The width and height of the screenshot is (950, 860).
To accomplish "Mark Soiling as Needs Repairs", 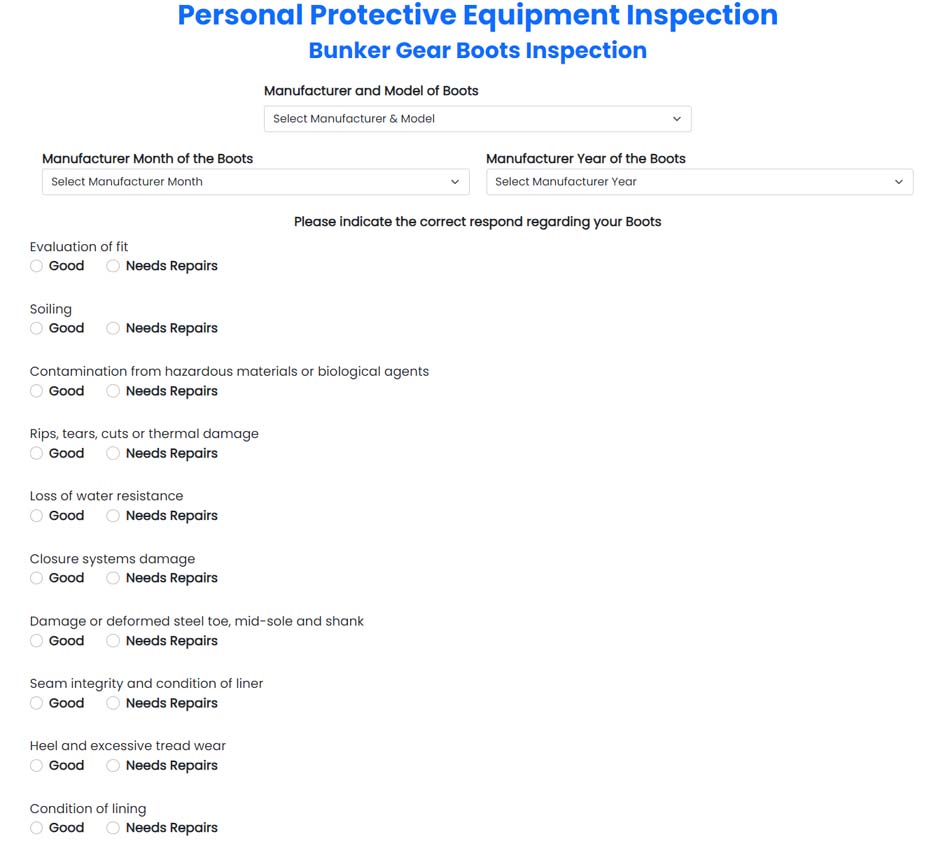I will coord(113,327).
